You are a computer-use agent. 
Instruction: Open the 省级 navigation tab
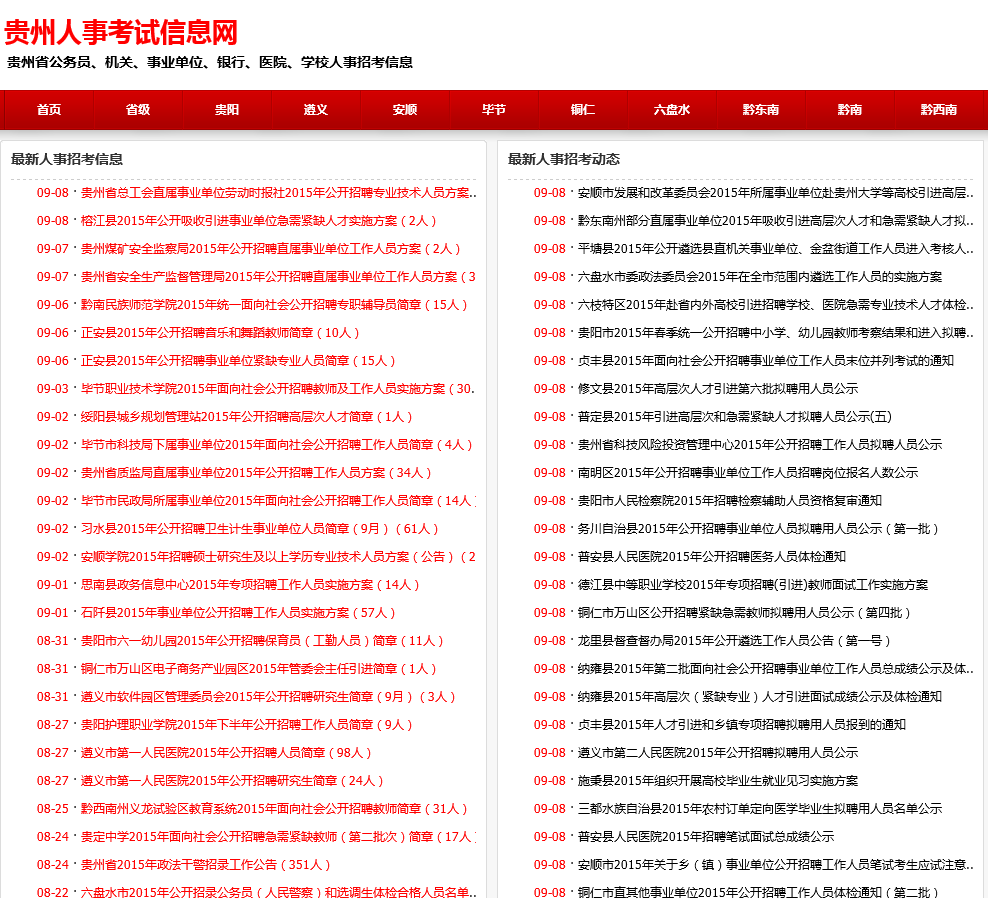138,110
